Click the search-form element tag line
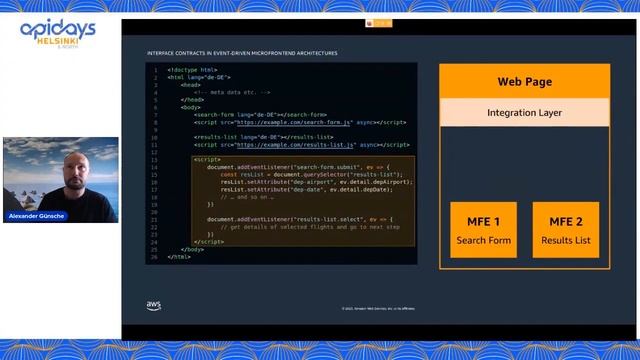The image size is (640, 360). 260,115
